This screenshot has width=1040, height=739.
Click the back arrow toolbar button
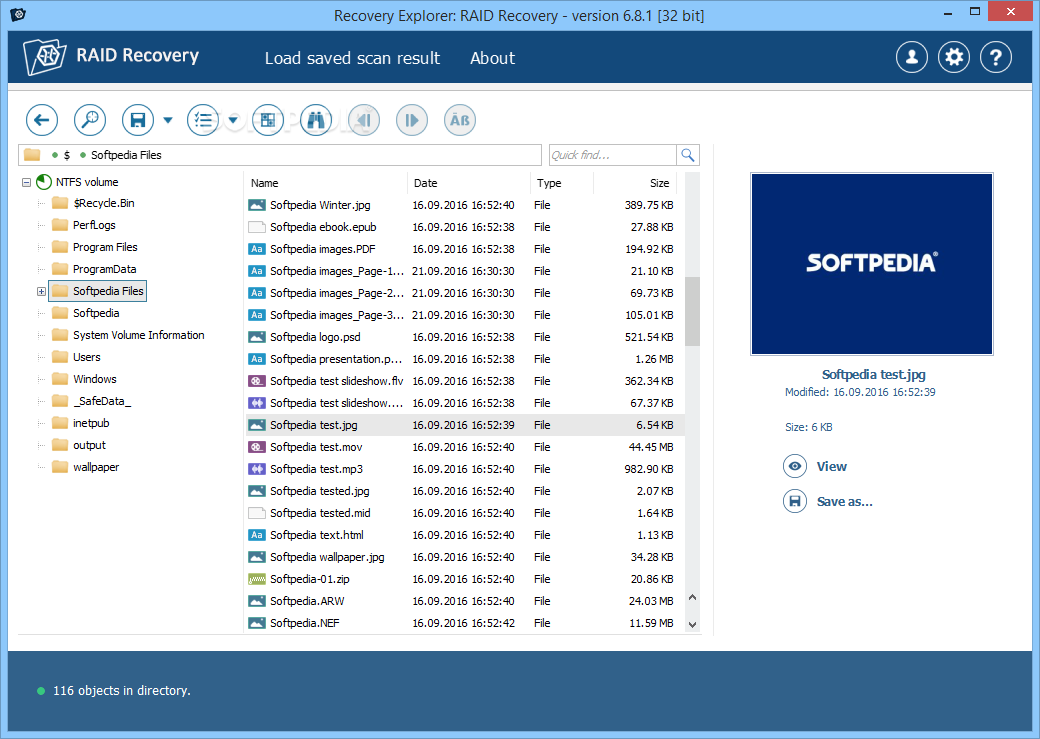click(x=42, y=120)
